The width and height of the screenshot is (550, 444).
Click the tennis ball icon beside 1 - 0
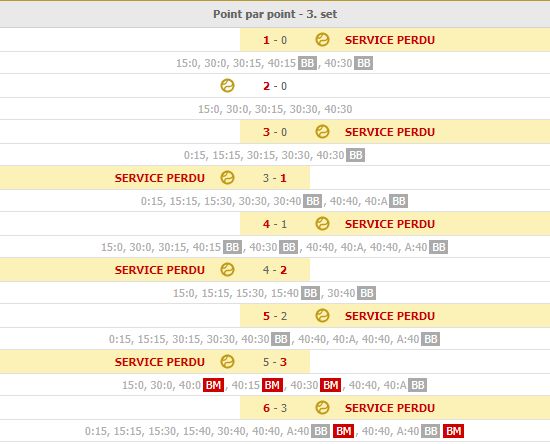pyautogui.click(x=322, y=40)
